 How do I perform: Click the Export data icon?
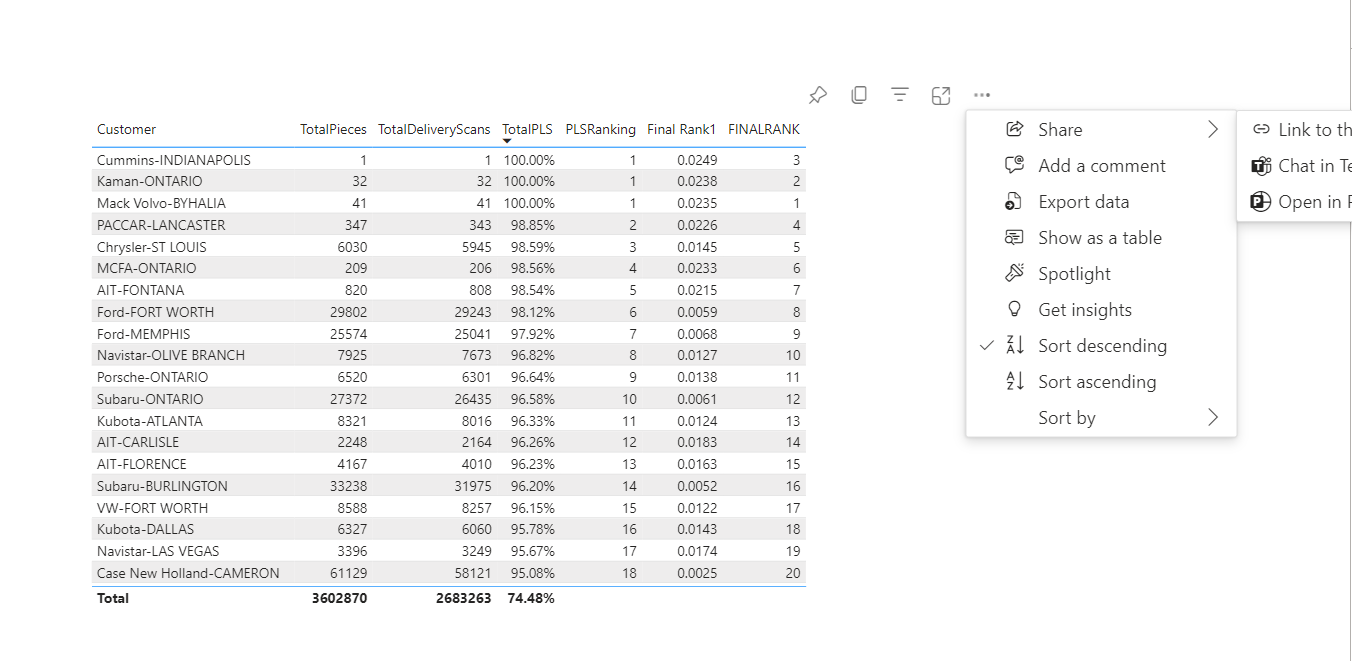point(1013,201)
